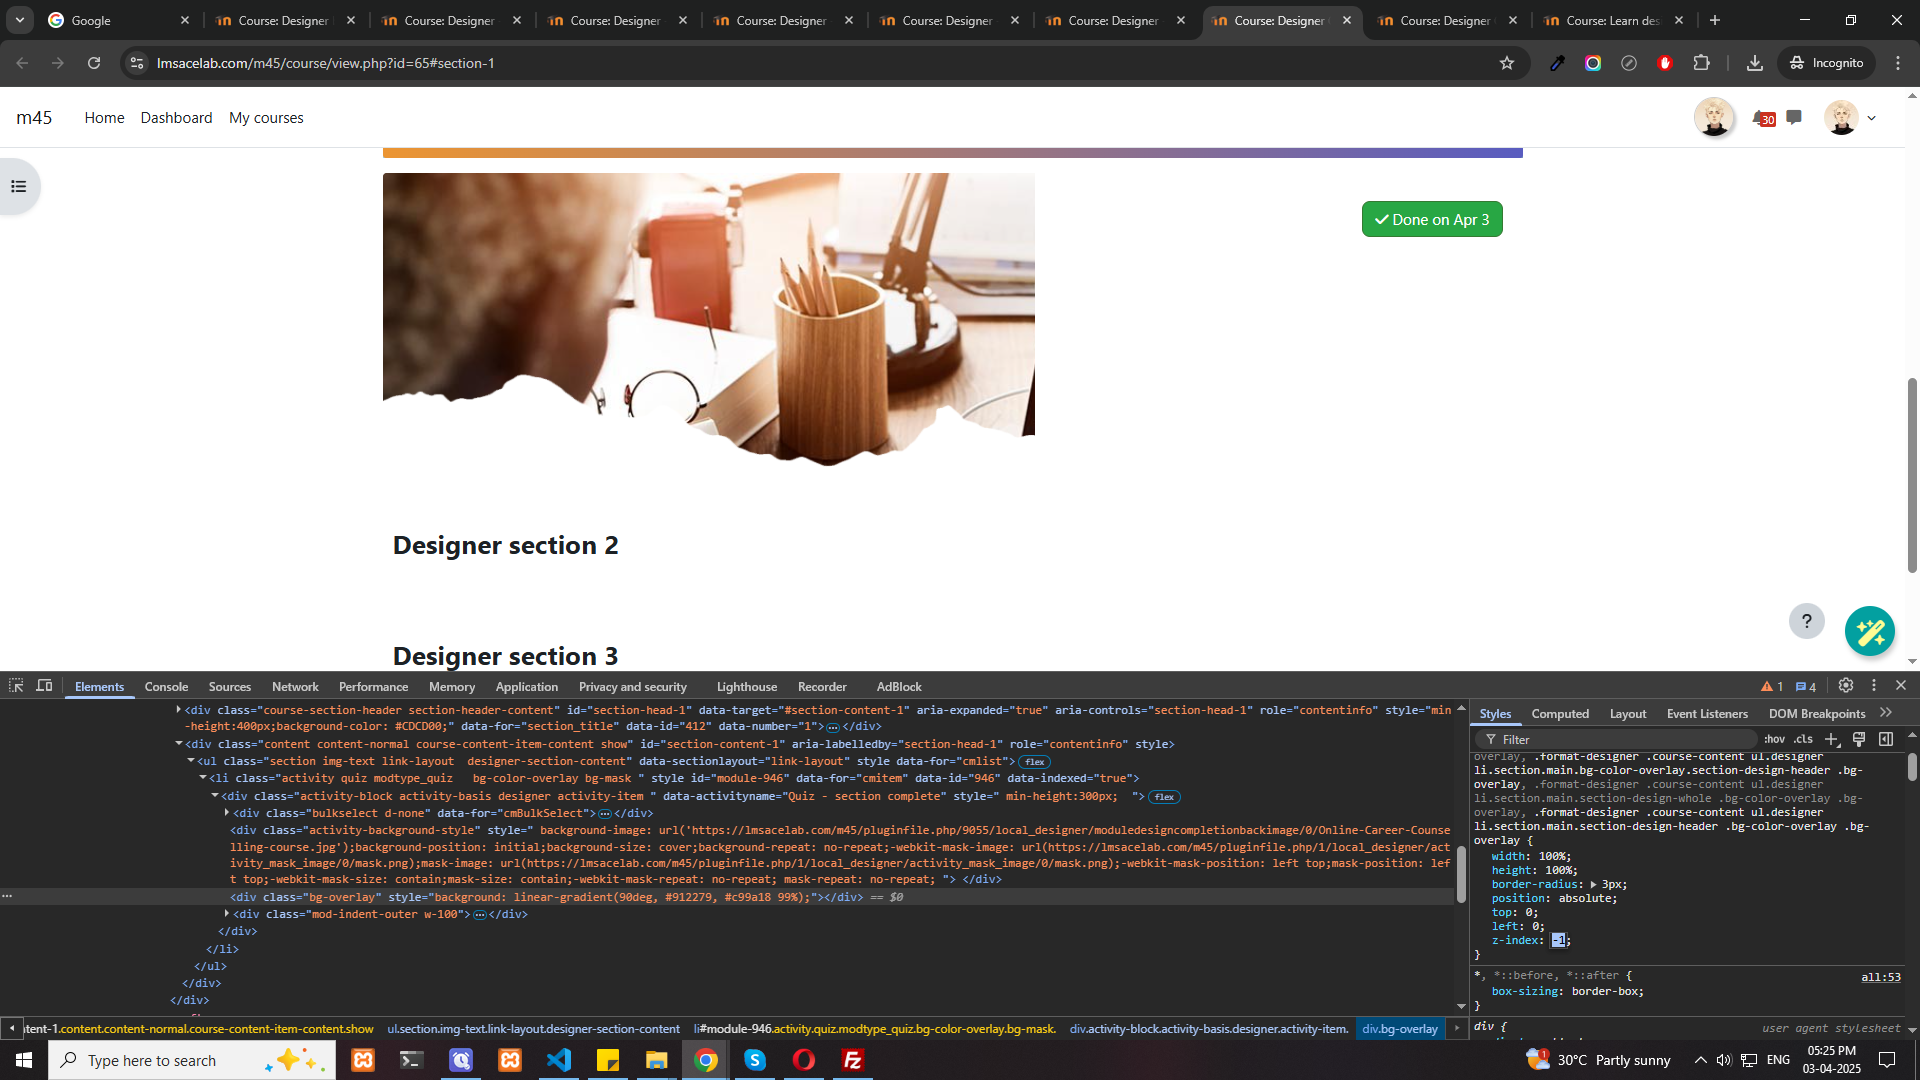Toggle the computed styles sidebar icon
The width and height of the screenshot is (1920, 1080).
(x=1886, y=740)
